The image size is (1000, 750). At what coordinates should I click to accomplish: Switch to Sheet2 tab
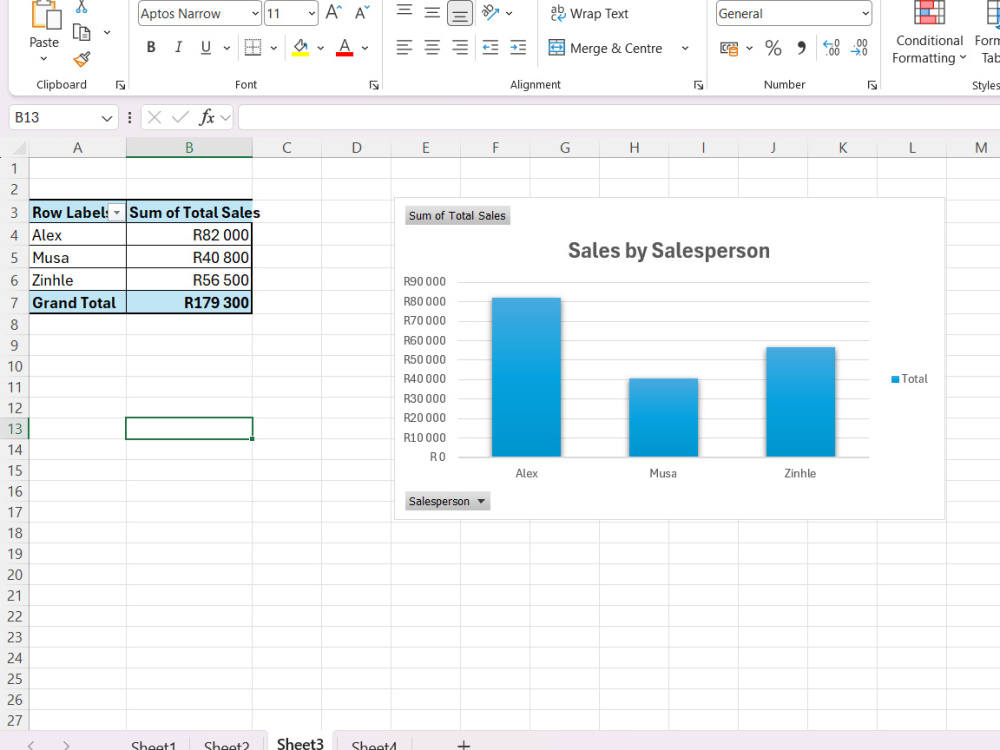[x=226, y=744]
